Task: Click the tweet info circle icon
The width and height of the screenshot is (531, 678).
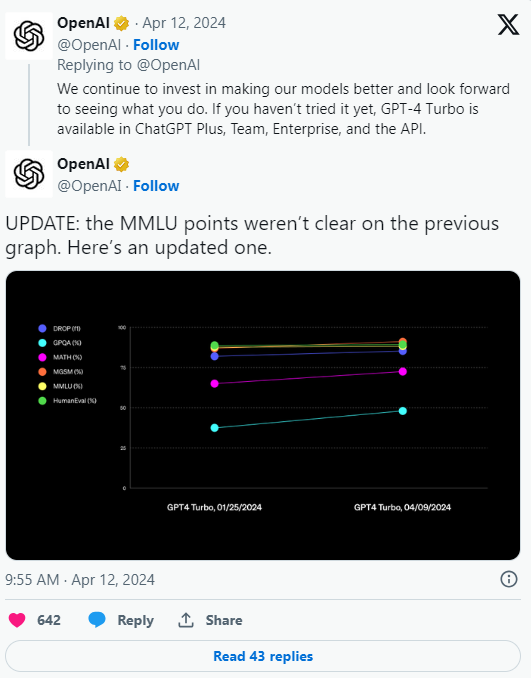Action: [509, 579]
